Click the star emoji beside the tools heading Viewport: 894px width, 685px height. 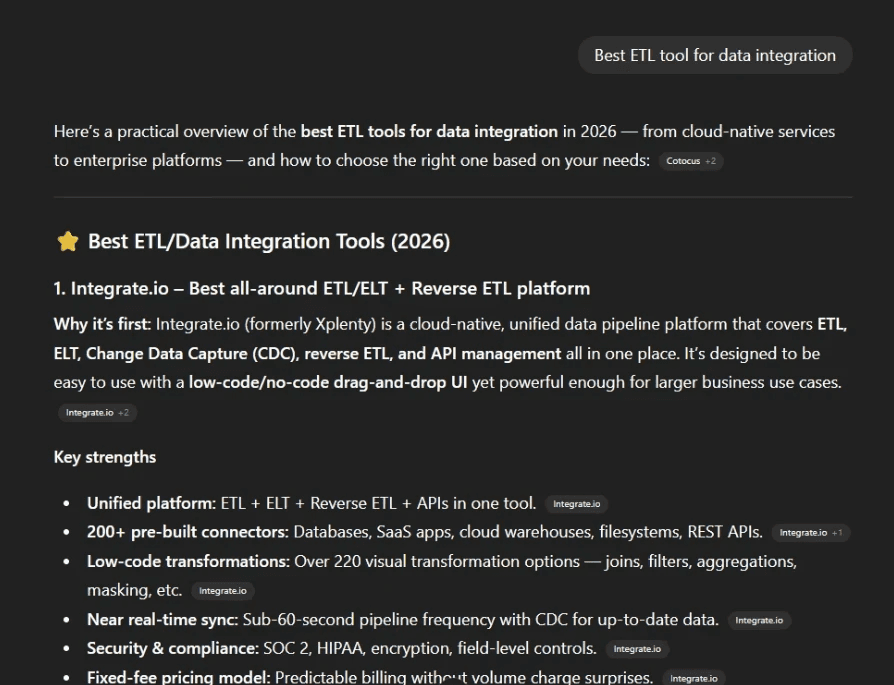(x=67, y=241)
